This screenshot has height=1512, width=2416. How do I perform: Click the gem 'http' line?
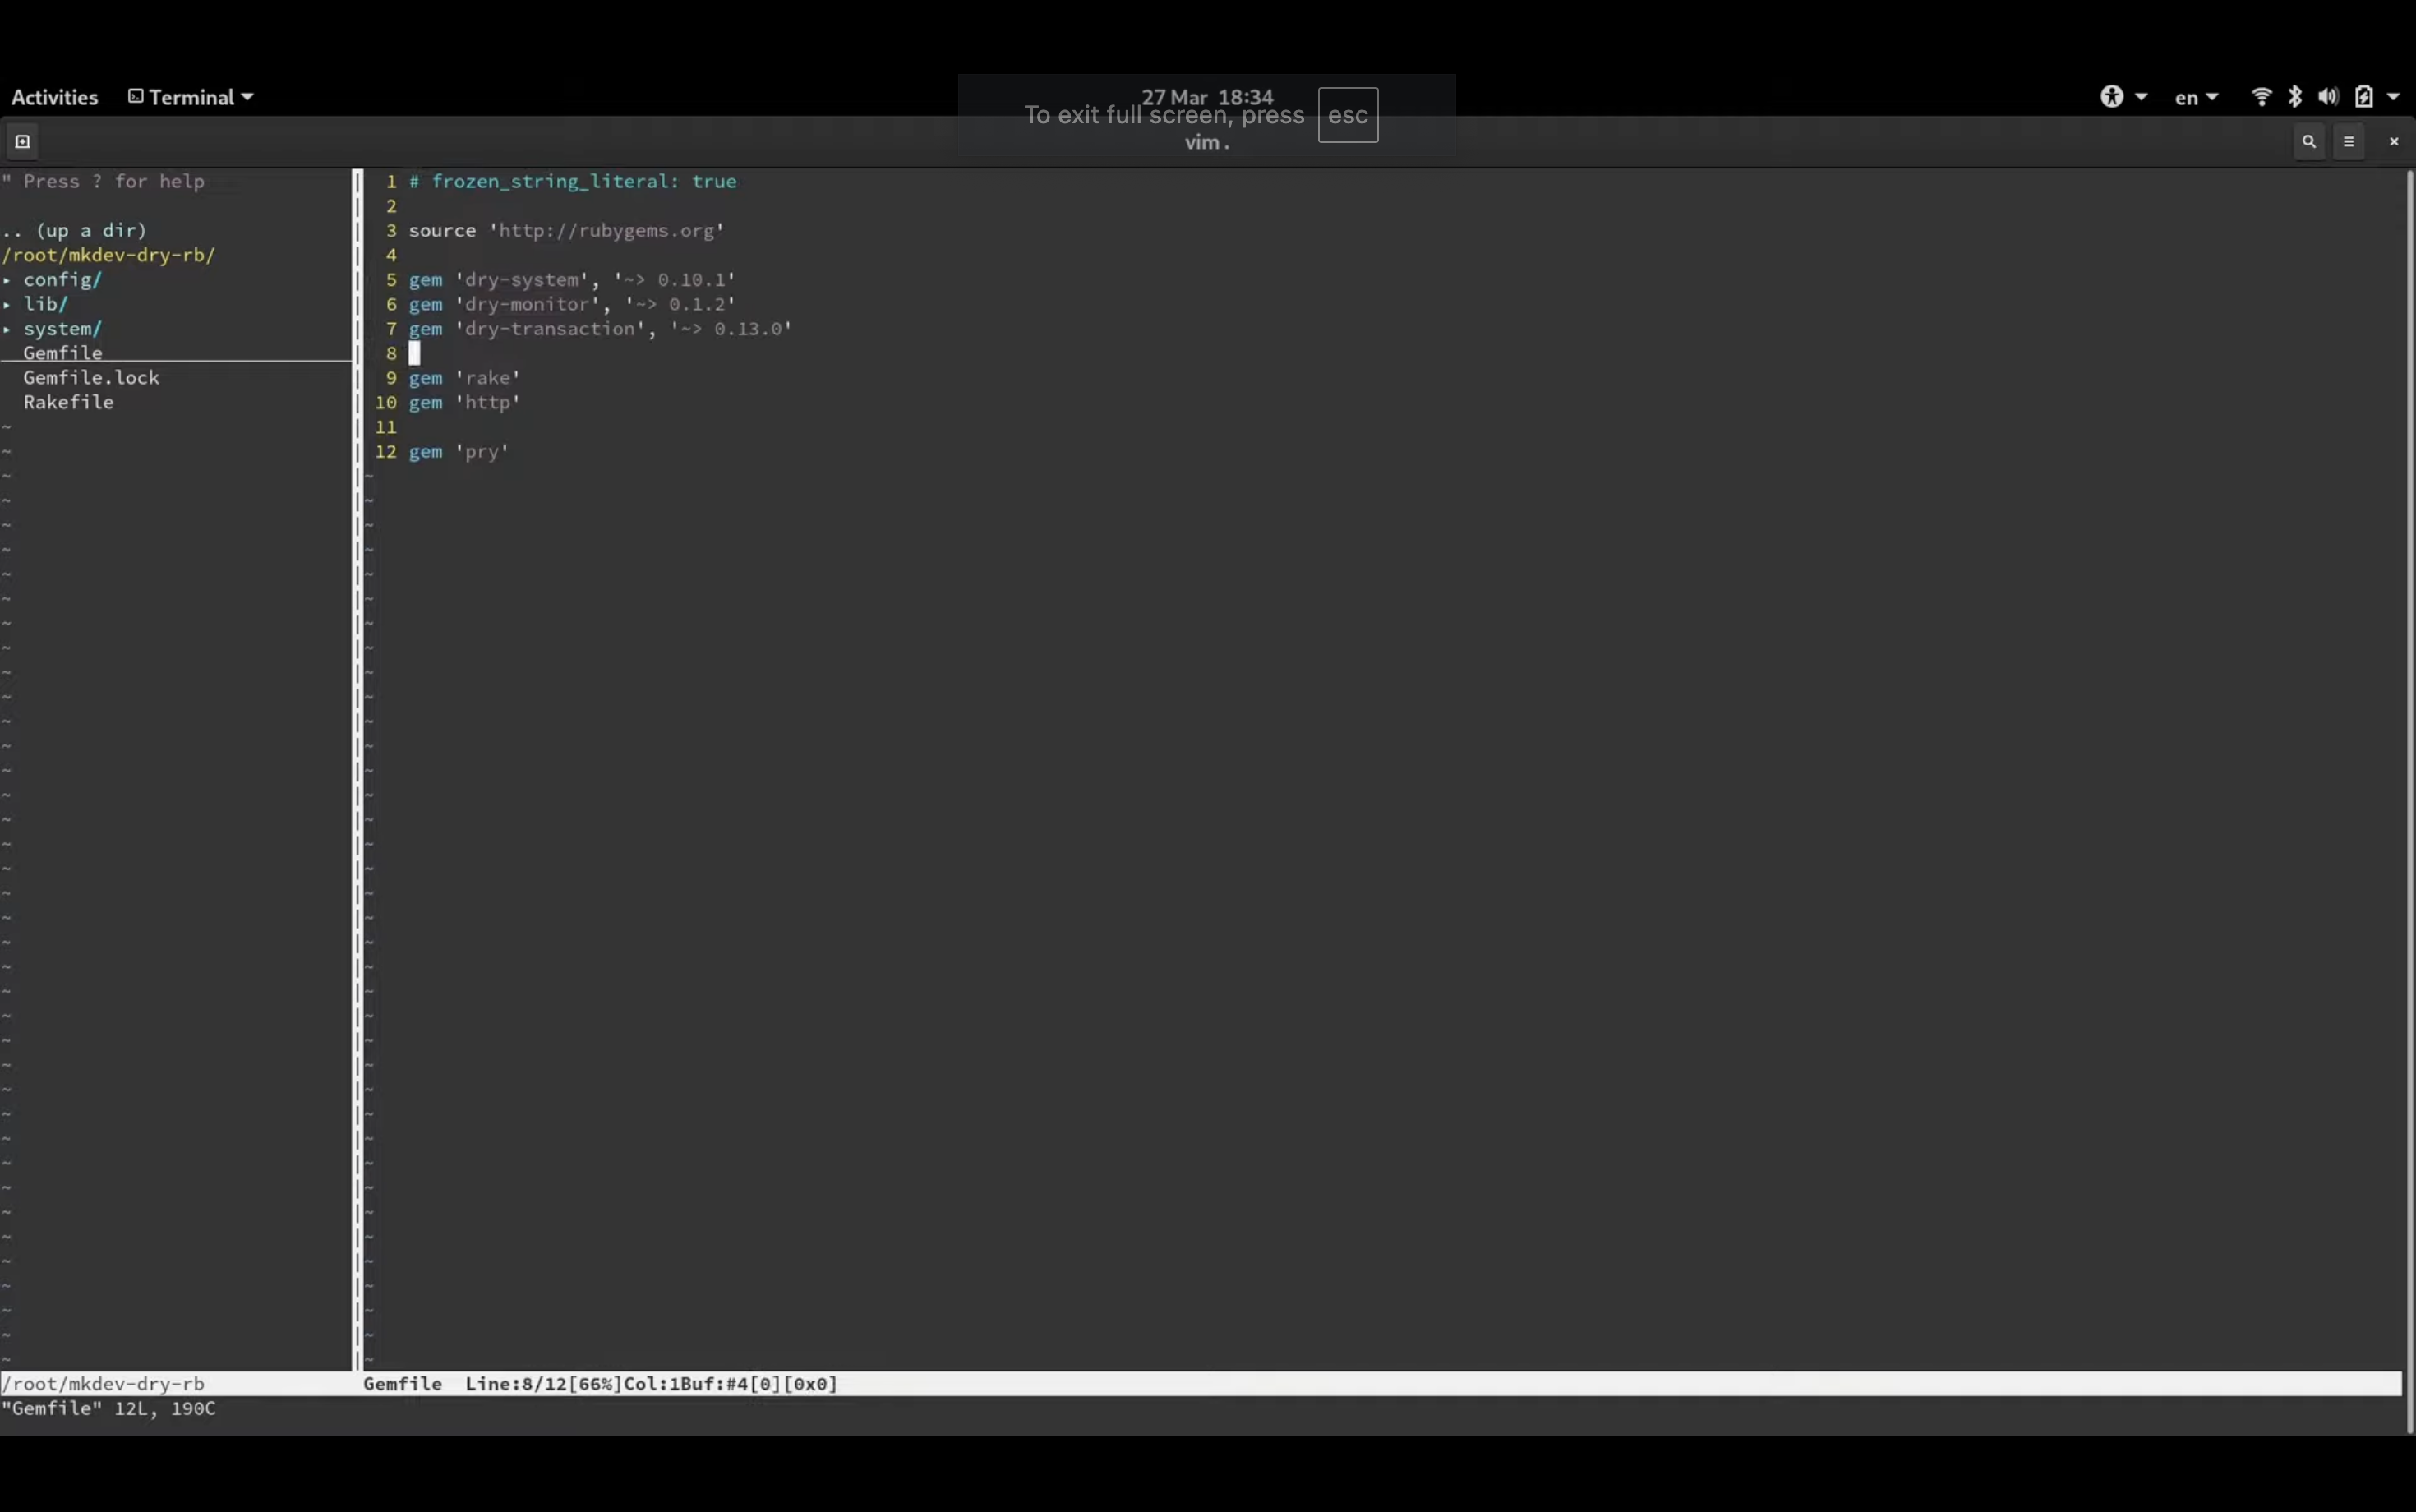(464, 402)
